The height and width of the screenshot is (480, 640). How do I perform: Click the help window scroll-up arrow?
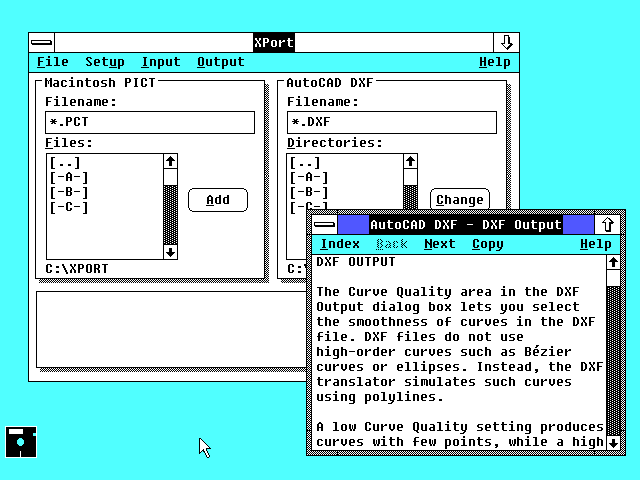click(613, 262)
